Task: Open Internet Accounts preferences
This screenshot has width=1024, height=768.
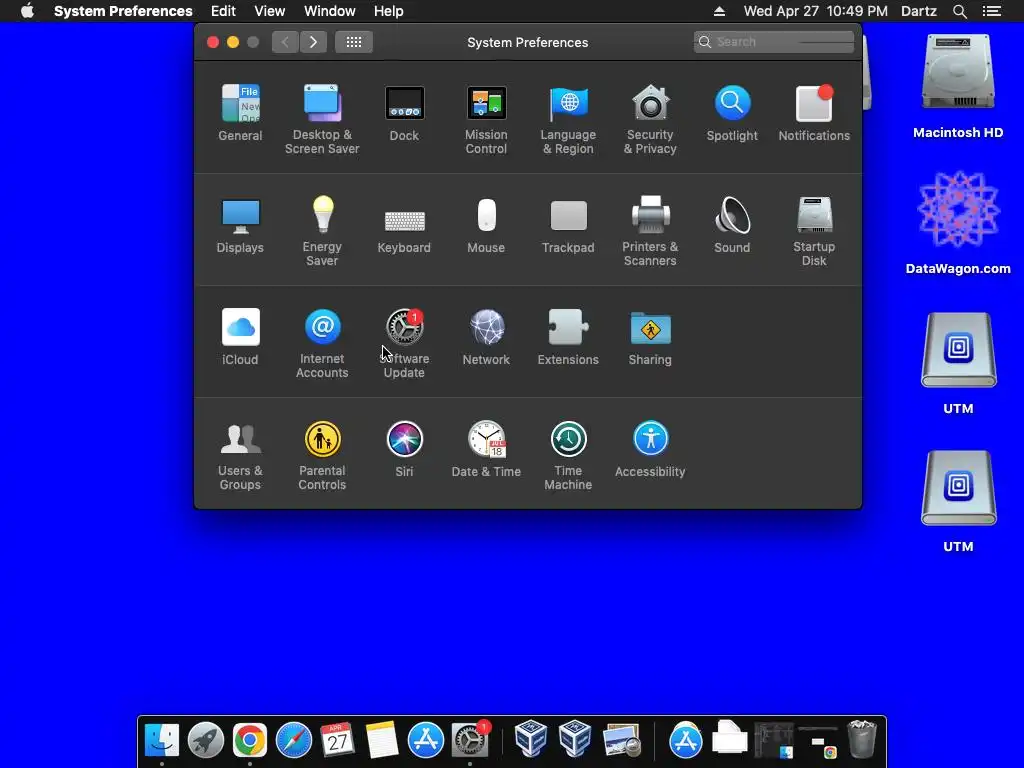Action: 322,344
